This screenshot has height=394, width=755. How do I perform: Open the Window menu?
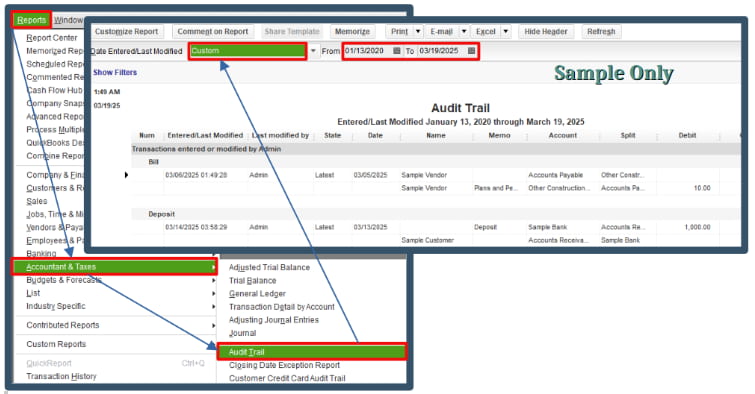click(68, 20)
